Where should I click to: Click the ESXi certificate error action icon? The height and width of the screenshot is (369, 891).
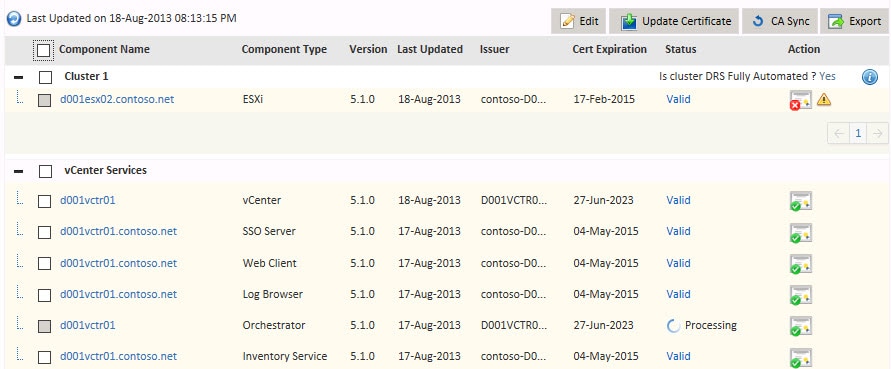(x=801, y=100)
